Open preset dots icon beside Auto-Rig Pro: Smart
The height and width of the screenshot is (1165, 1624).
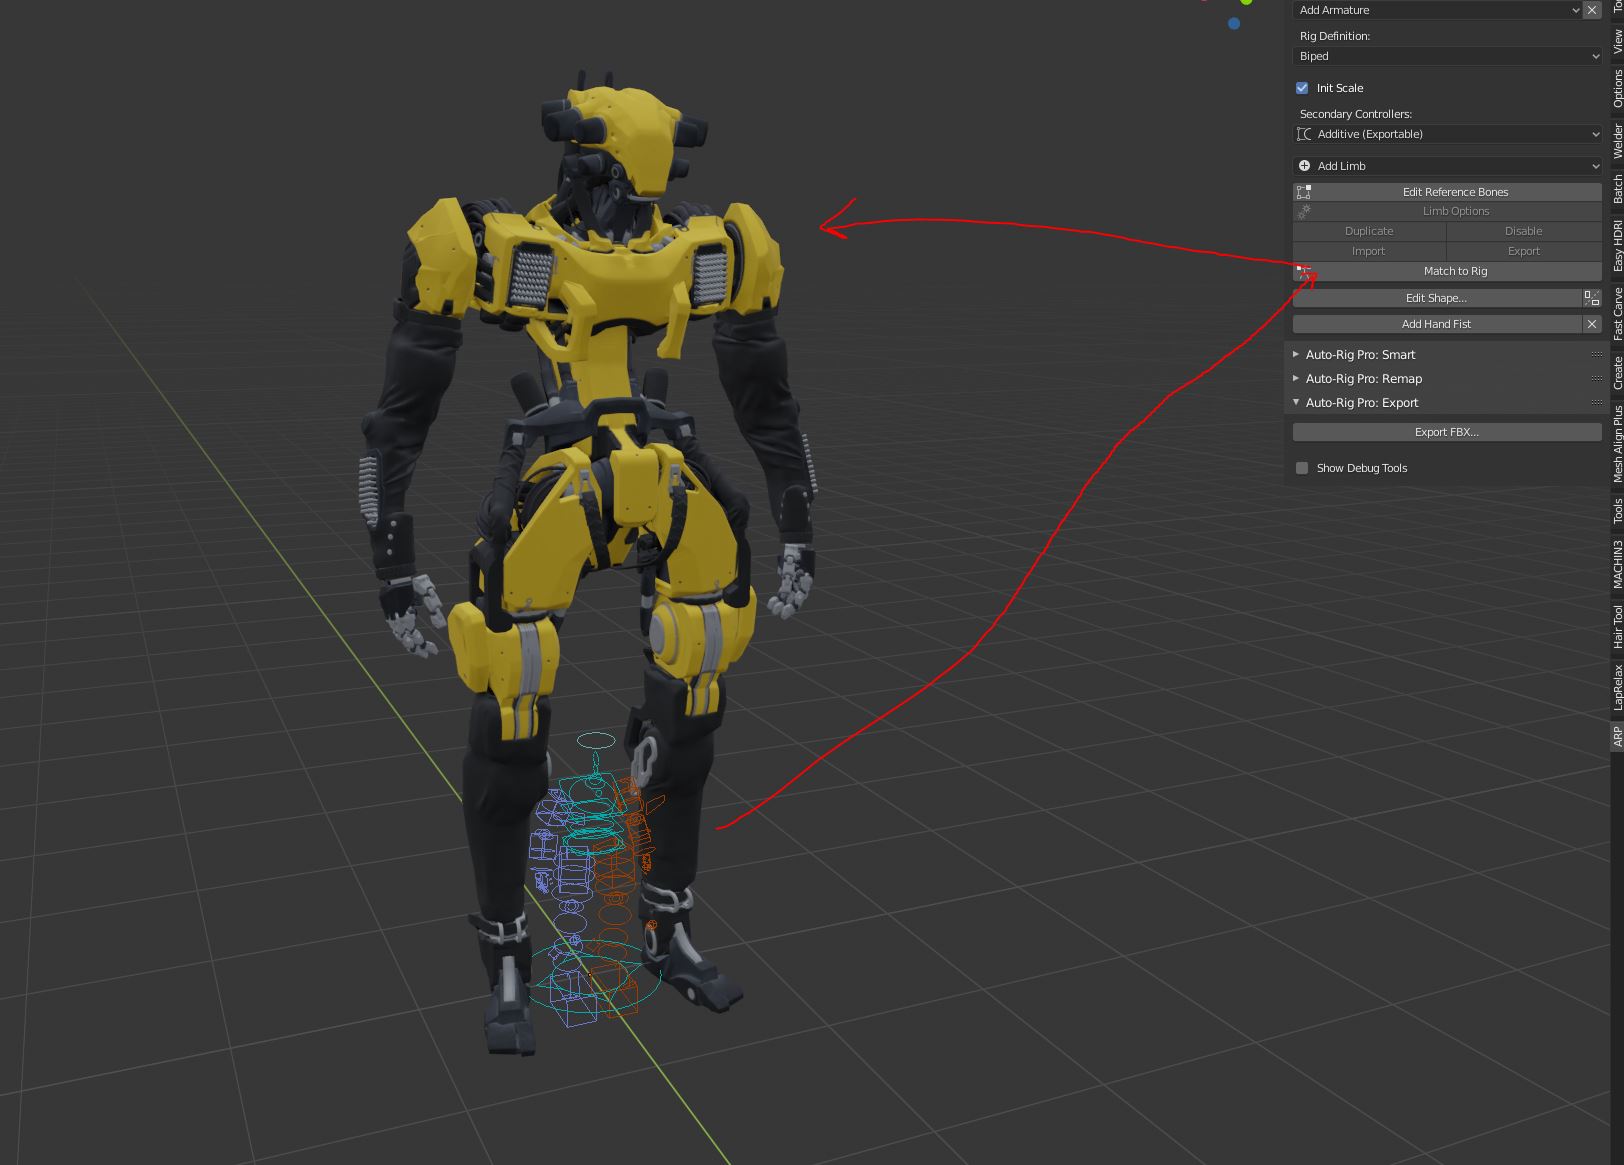click(x=1596, y=354)
